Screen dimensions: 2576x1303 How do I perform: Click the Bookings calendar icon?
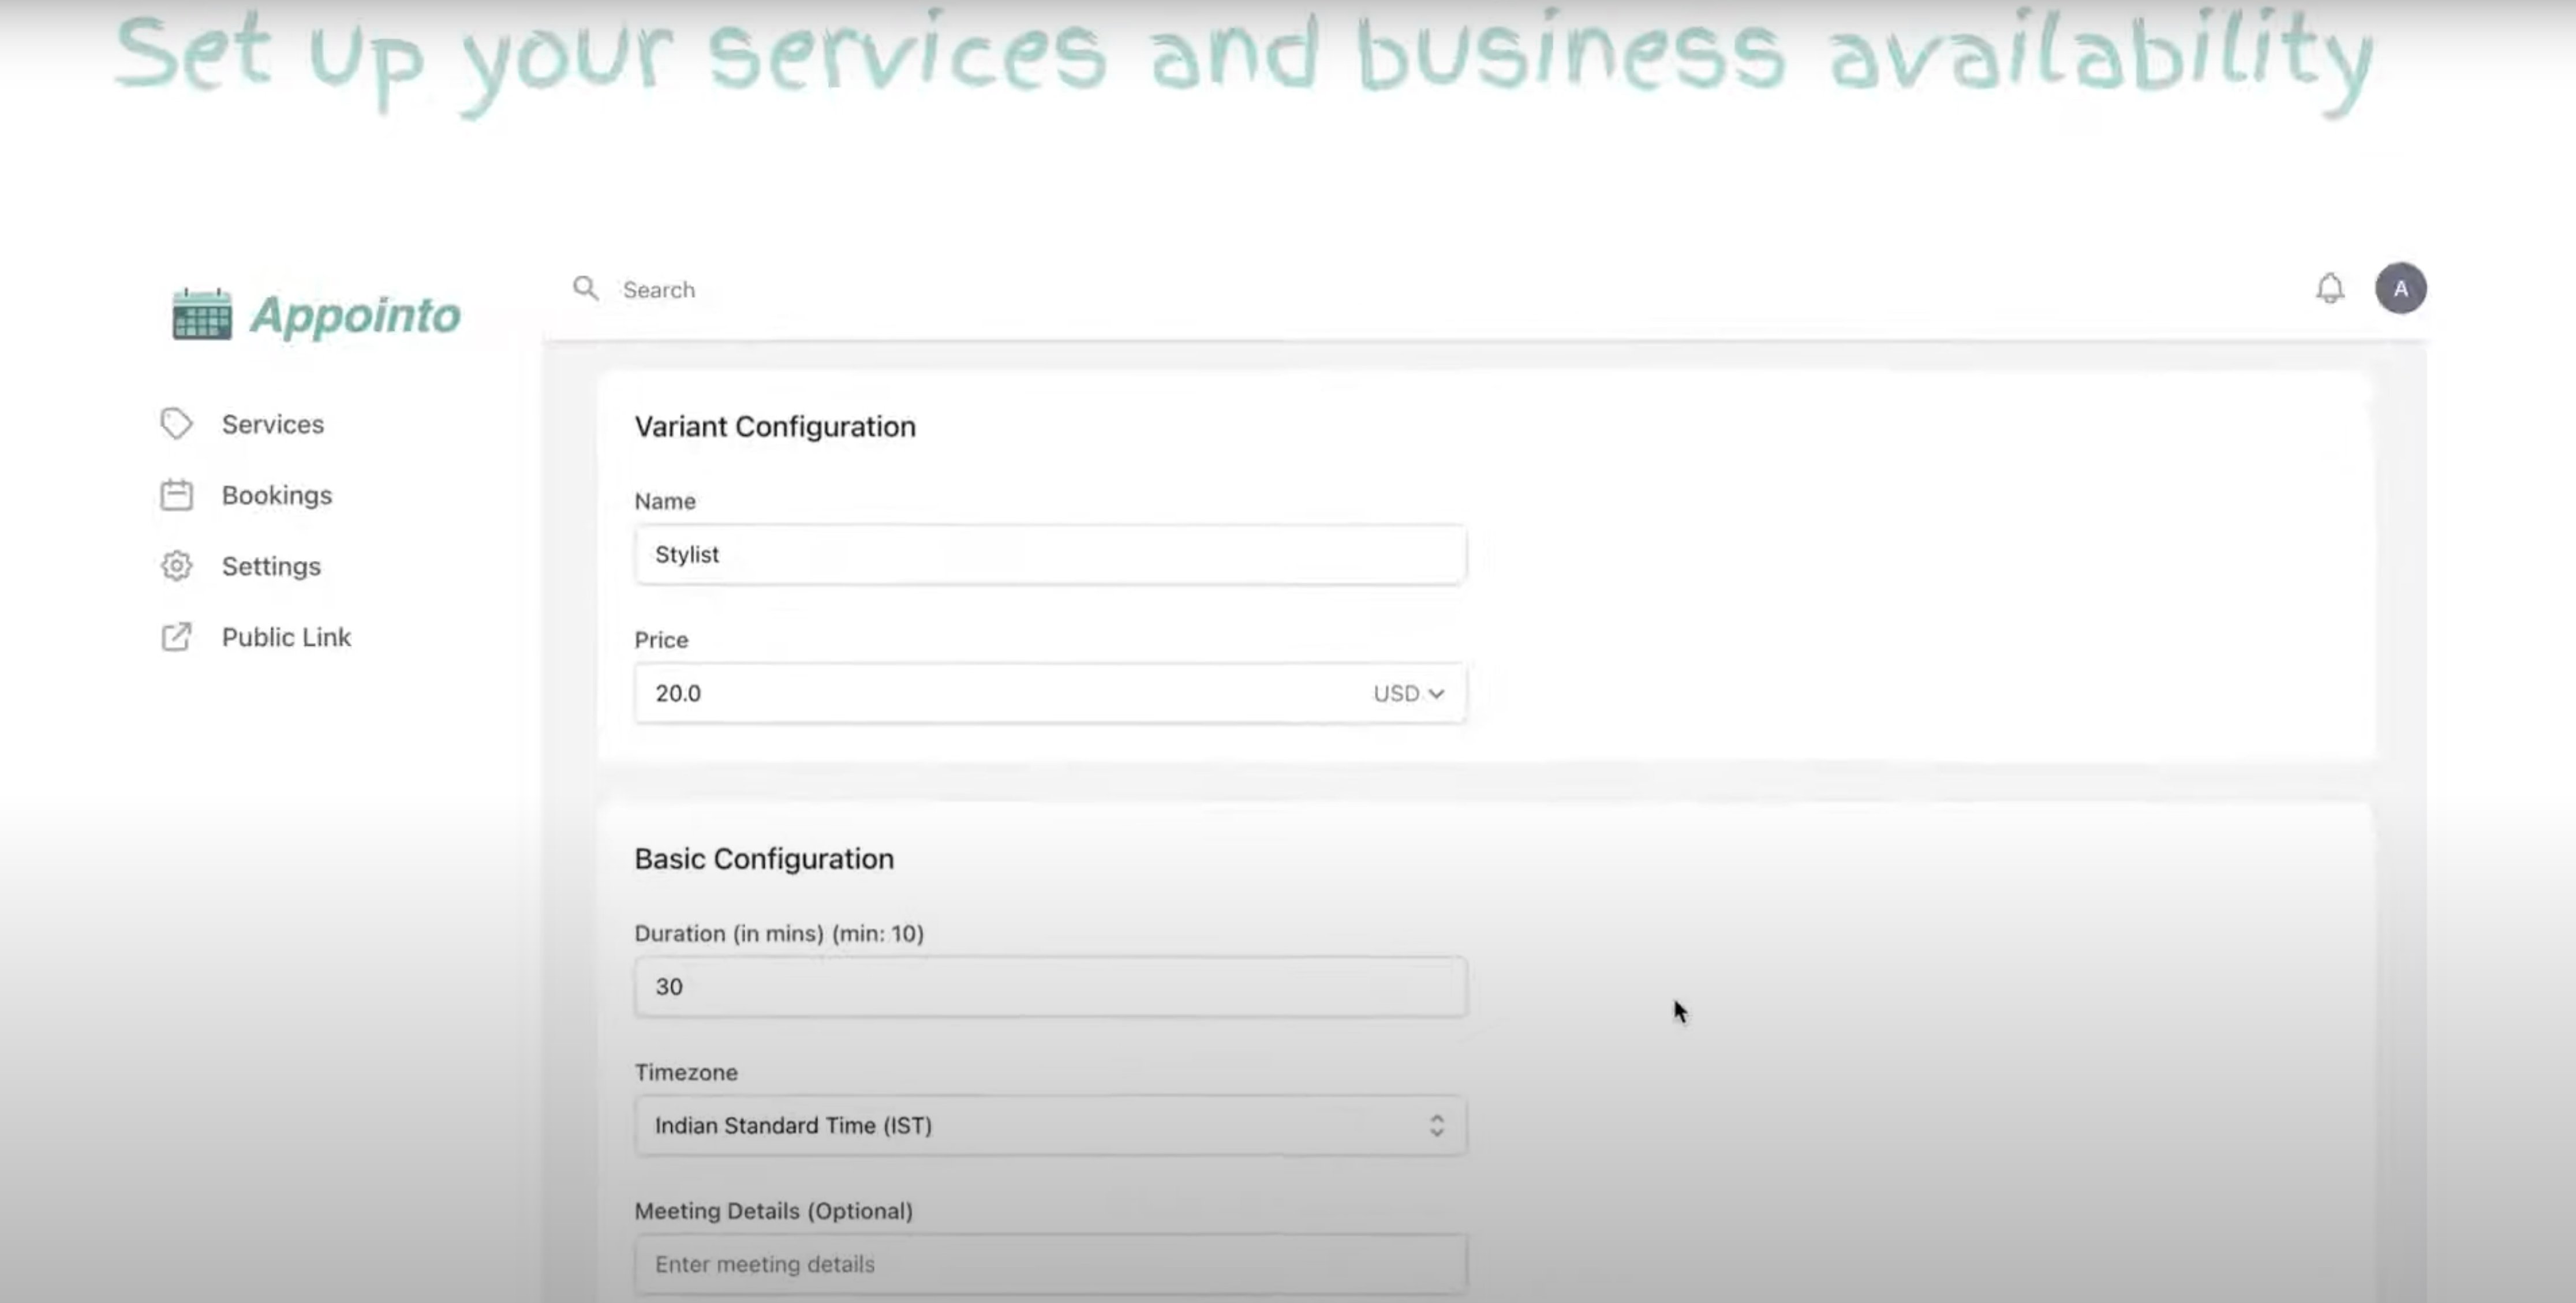[x=176, y=495]
